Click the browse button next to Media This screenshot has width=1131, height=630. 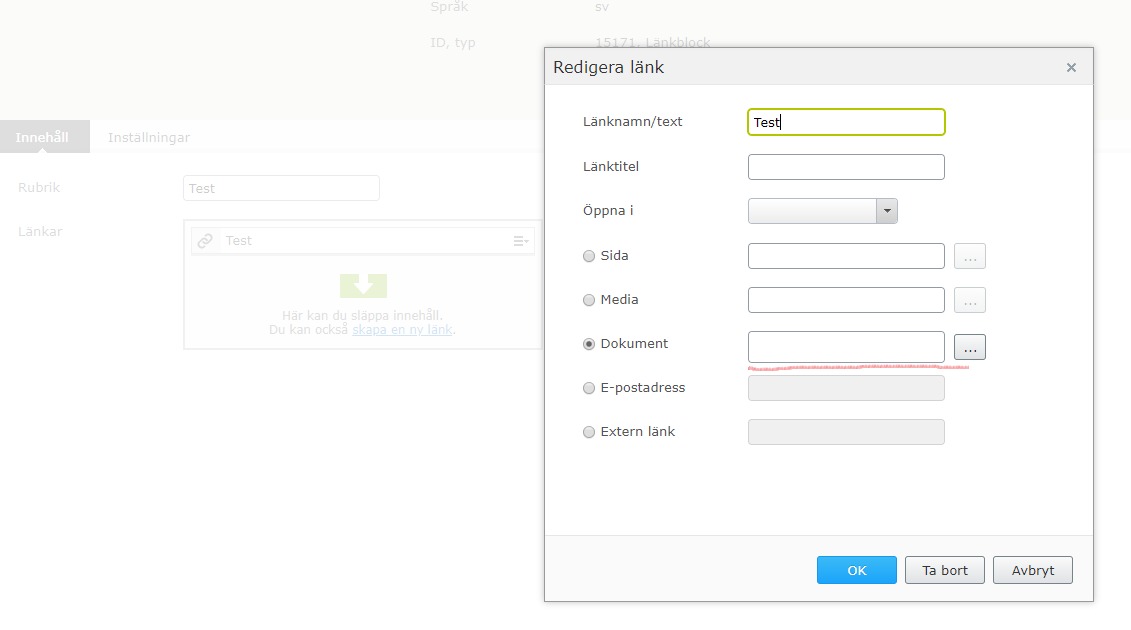[x=970, y=300]
